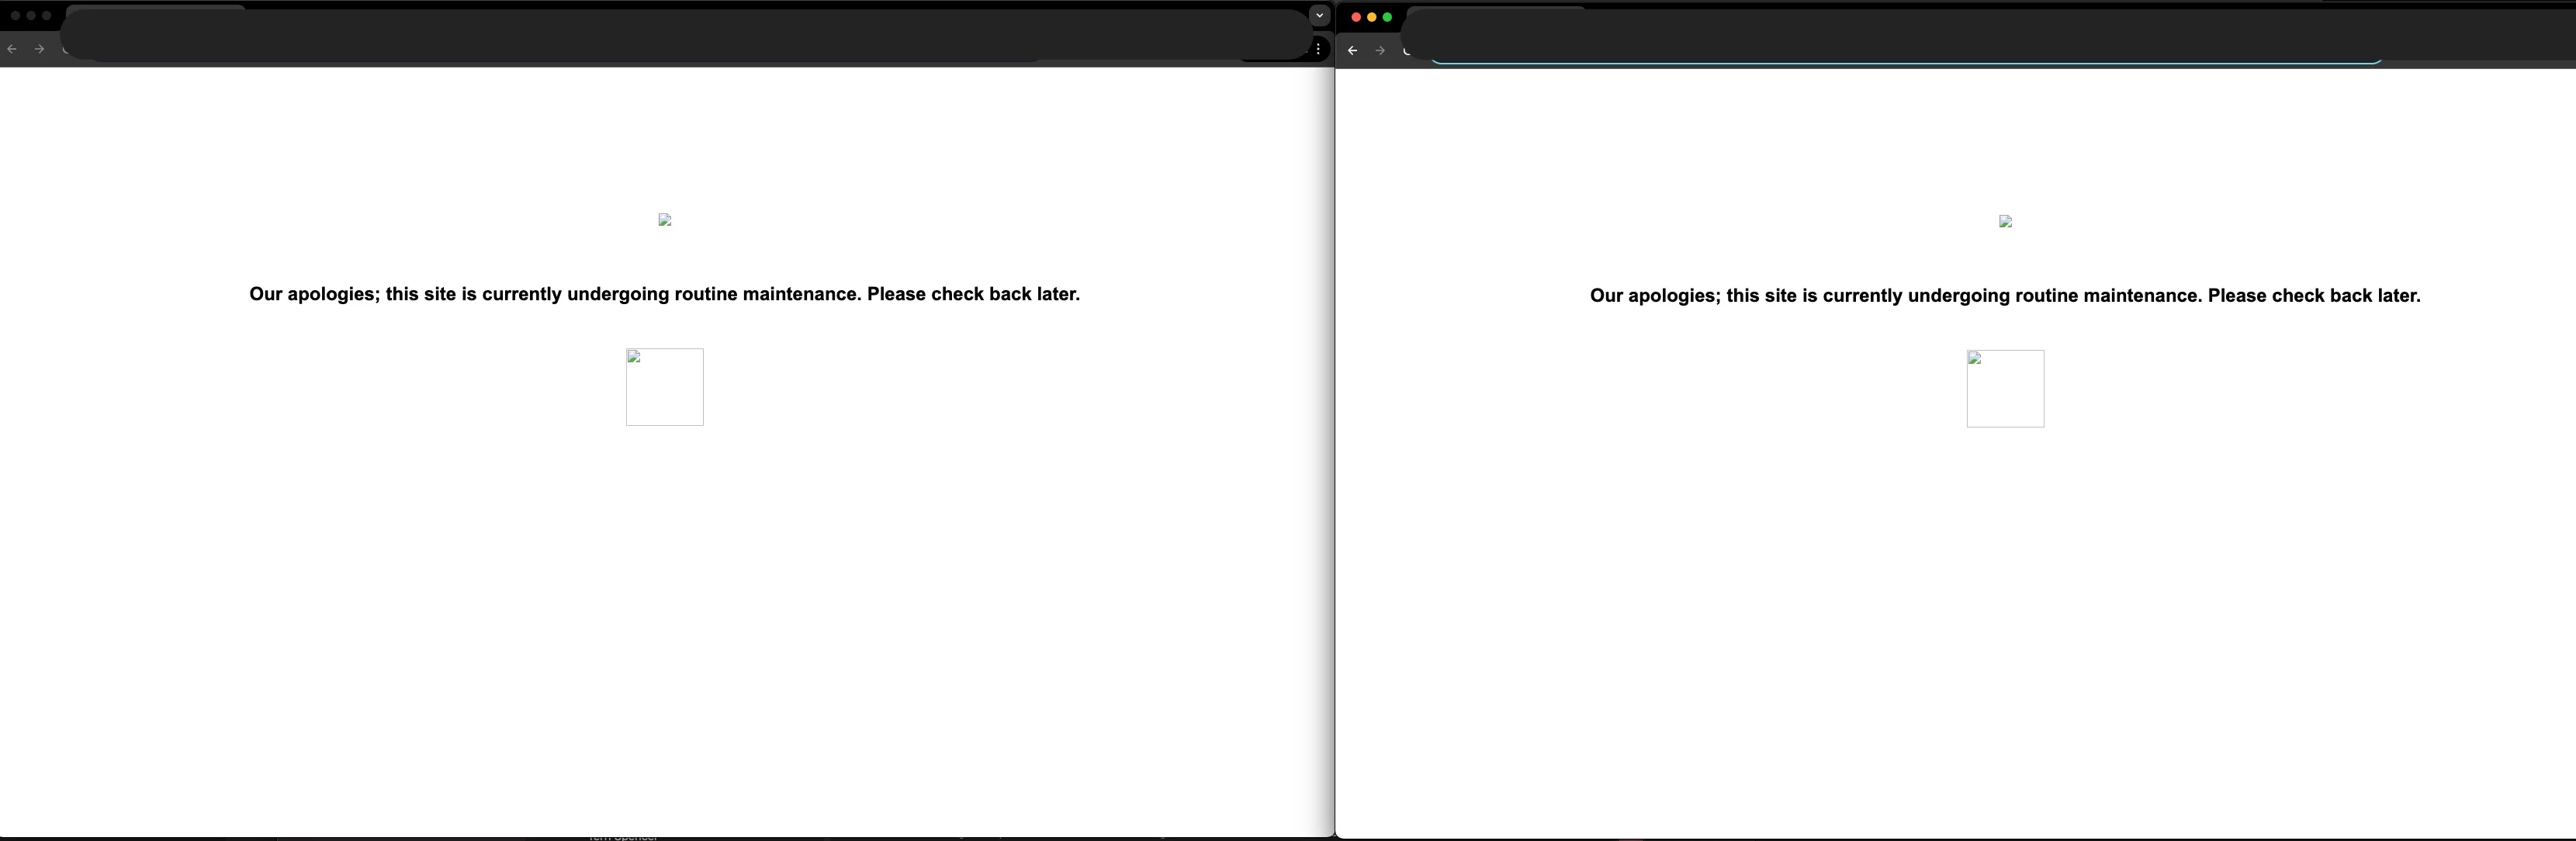Go back in the left browser window
This screenshot has width=2576, height=841.
[12, 49]
